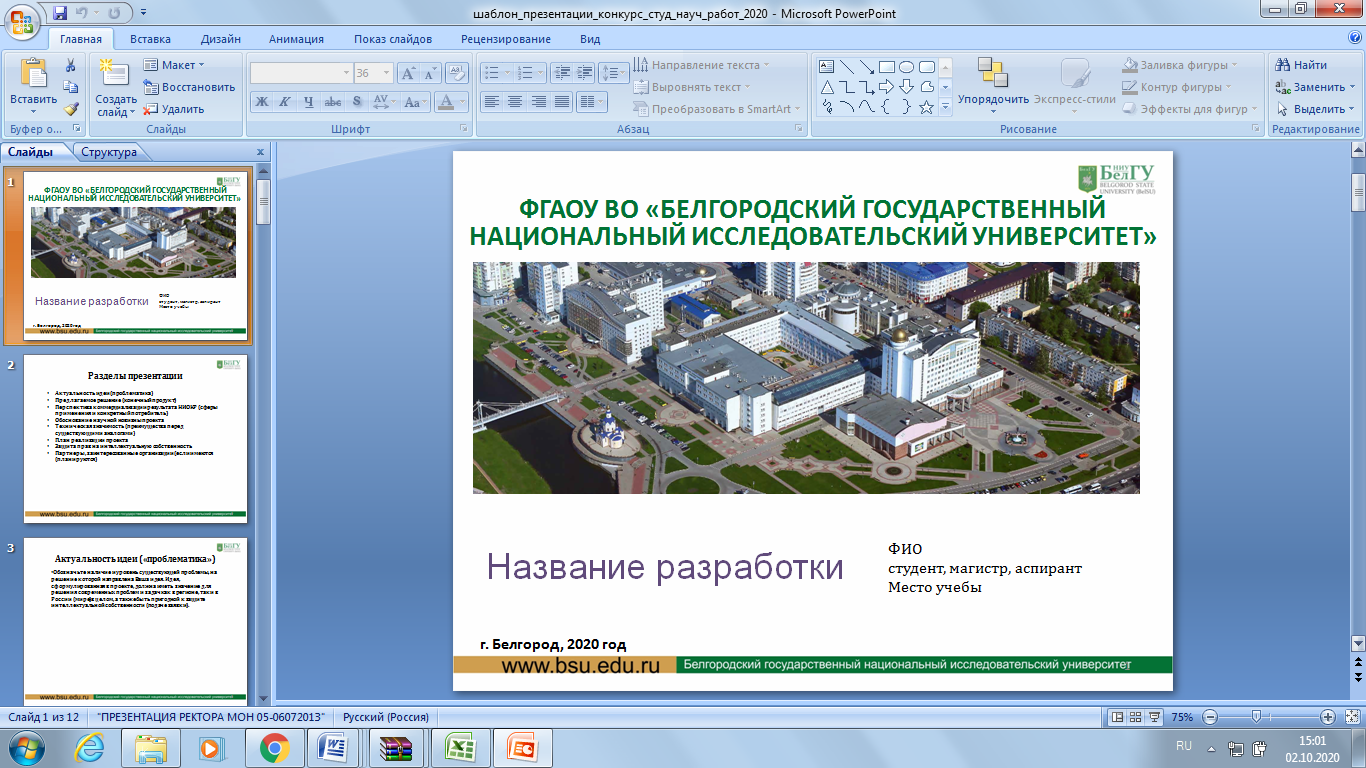Click the Format Painter brush icon
Image resolution: width=1366 pixels, height=768 pixels.
[71, 109]
